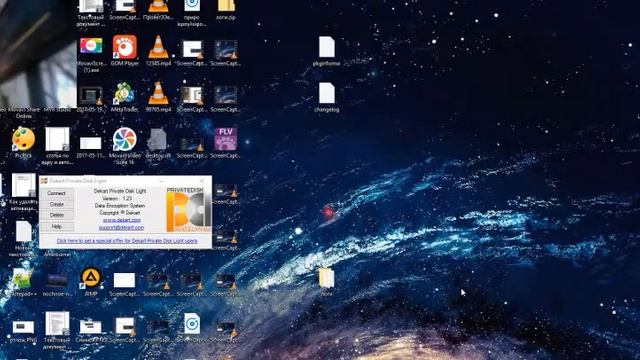This screenshot has width=640, height=360.
Task: Click Help in Dekart Private Disk
Action: click(57, 227)
